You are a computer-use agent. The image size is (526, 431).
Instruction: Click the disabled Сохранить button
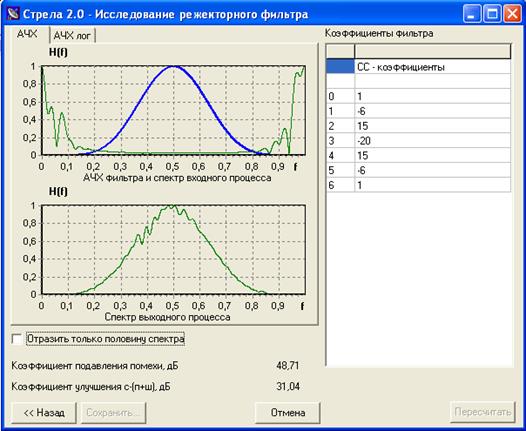click(x=113, y=413)
